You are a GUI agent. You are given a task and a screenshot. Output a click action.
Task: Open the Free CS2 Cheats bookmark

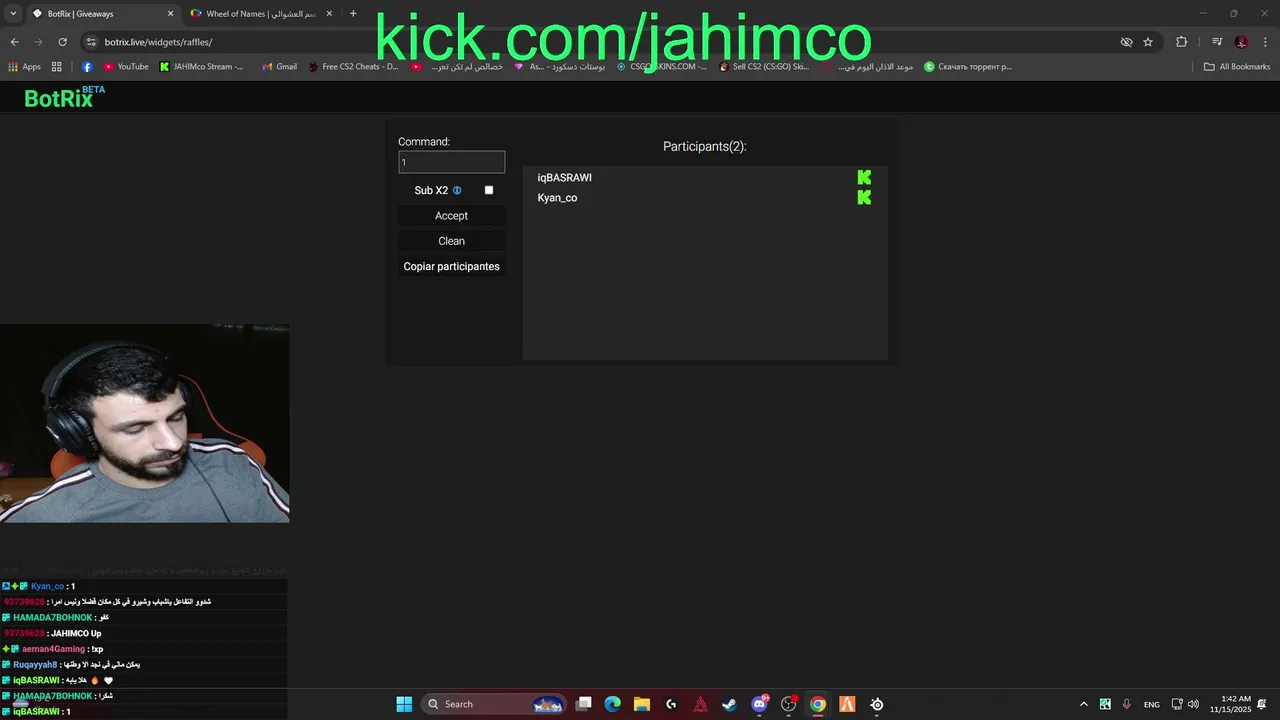(353, 67)
